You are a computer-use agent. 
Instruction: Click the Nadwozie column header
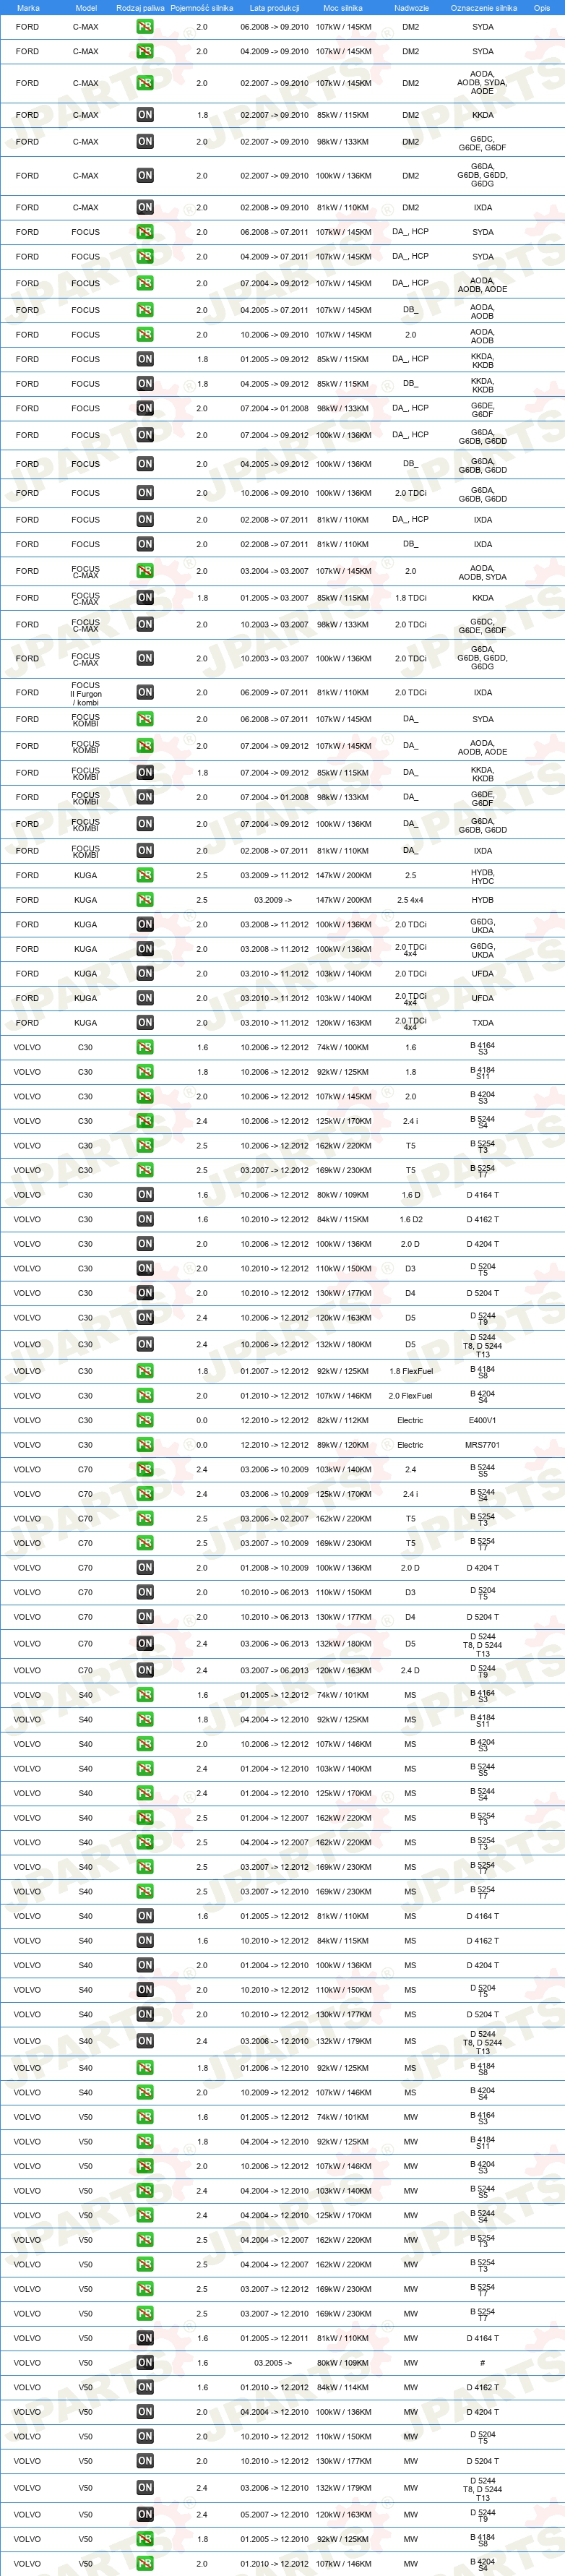411,8
